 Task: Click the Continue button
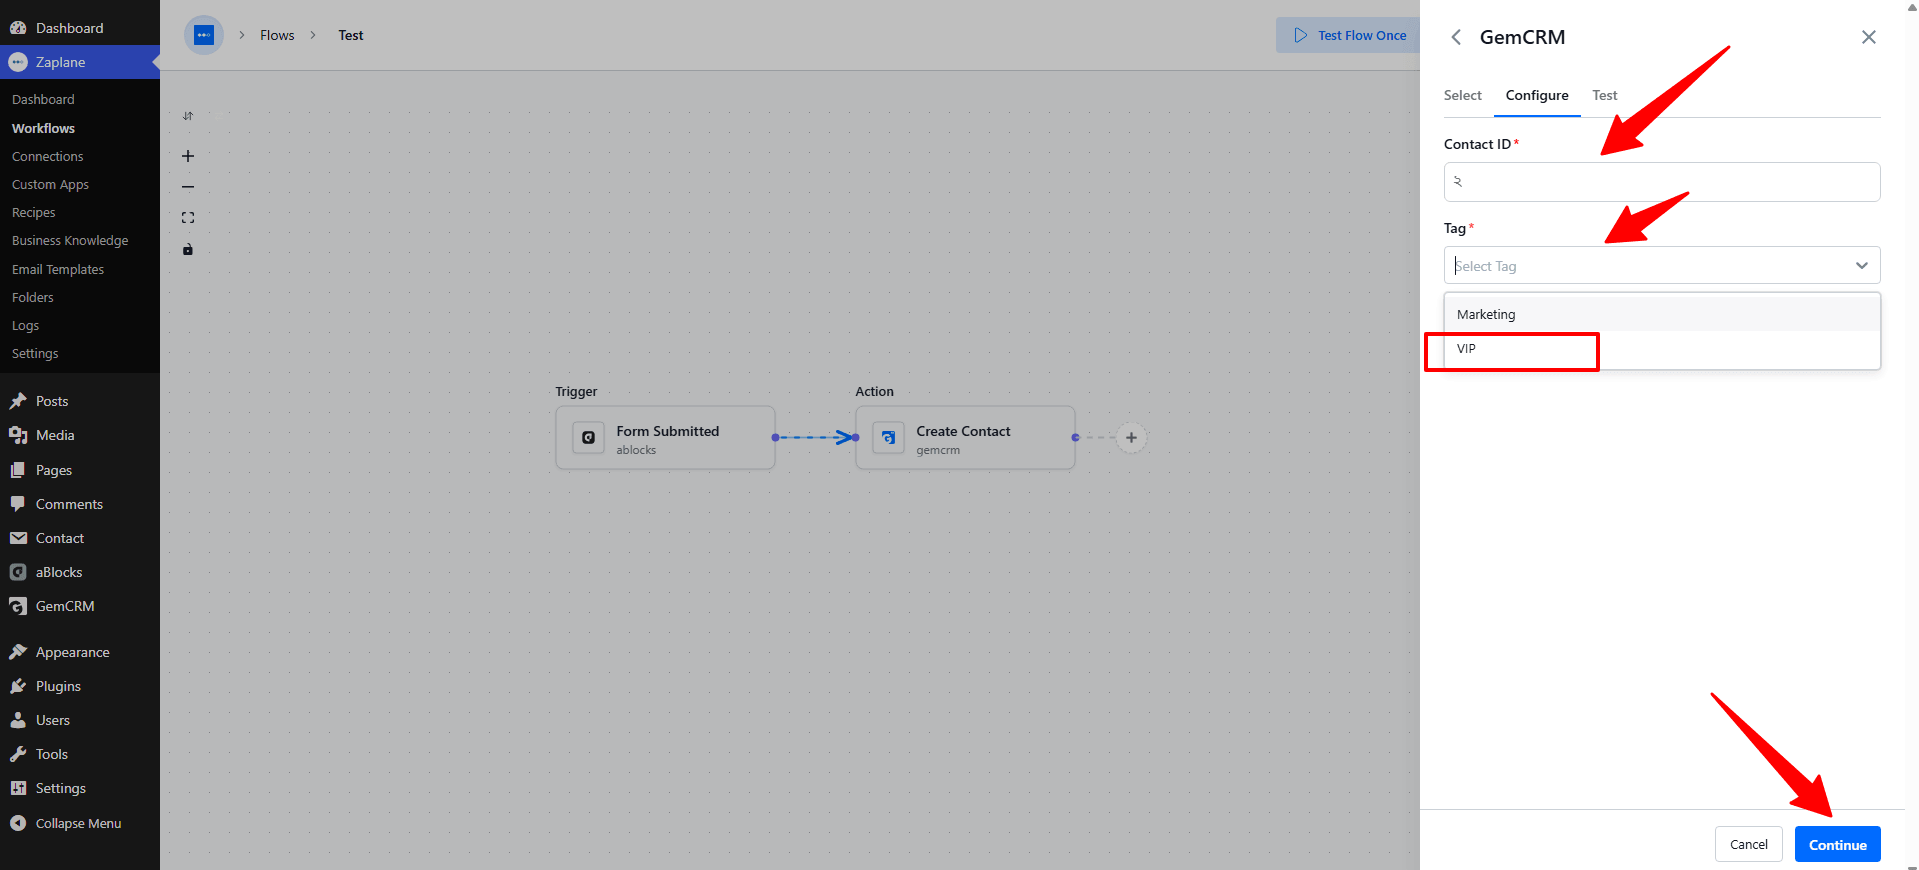point(1837,844)
